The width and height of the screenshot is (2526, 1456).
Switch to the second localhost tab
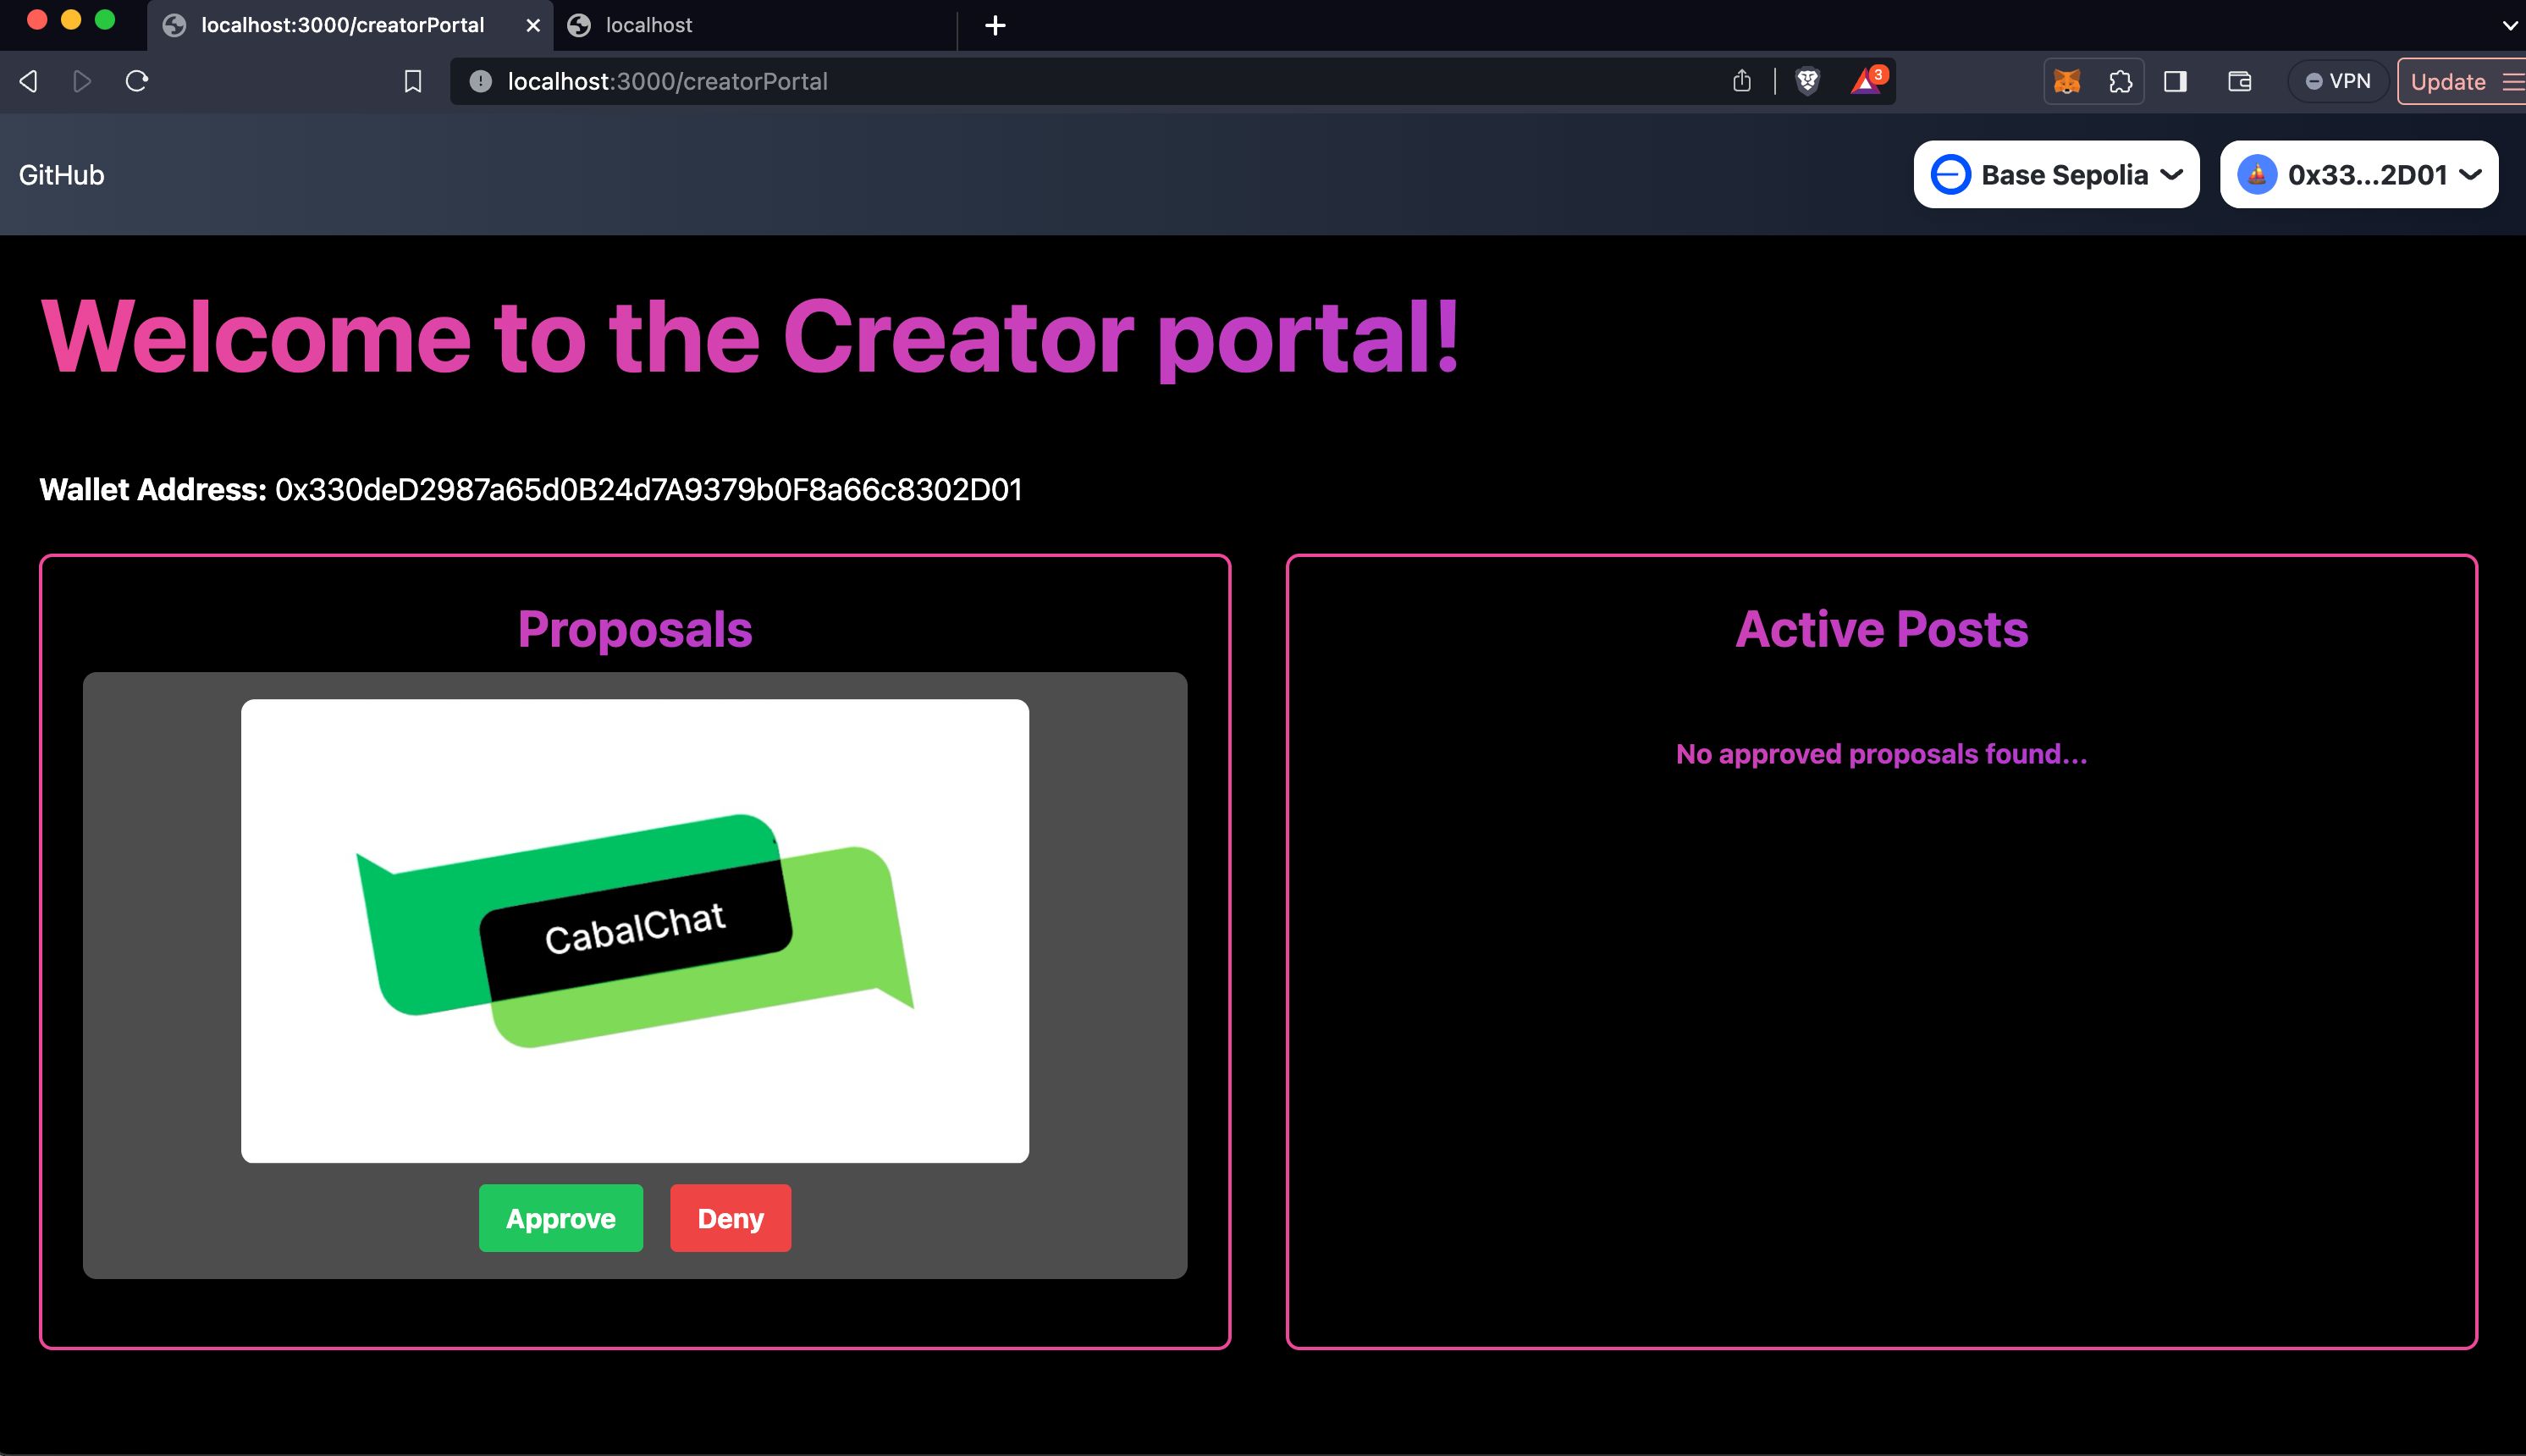tap(757, 25)
